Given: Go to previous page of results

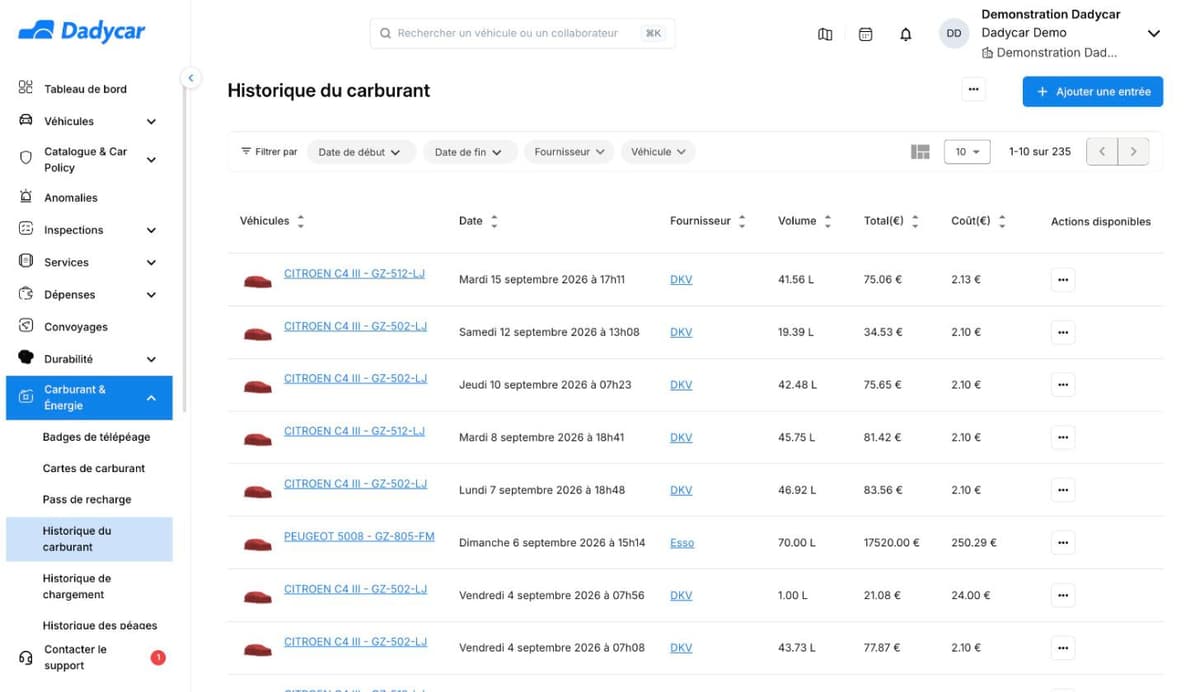Looking at the screenshot, I should 1102,152.
